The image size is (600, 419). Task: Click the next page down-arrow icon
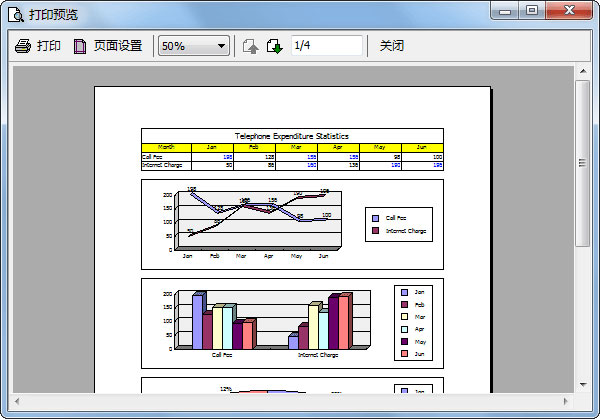pos(274,46)
